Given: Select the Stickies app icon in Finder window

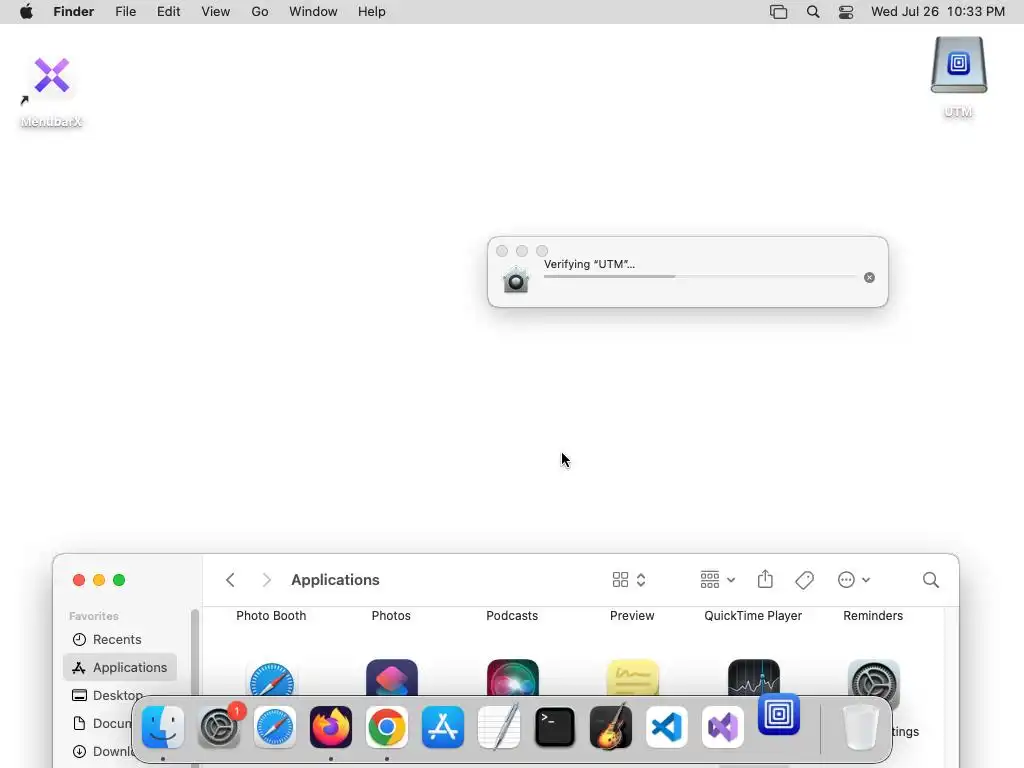Looking at the screenshot, I should click(x=633, y=678).
